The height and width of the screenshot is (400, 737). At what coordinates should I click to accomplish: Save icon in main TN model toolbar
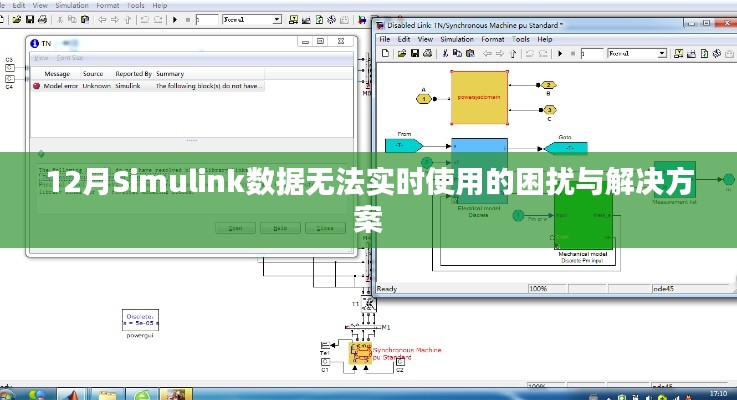pyautogui.click(x=30, y=19)
